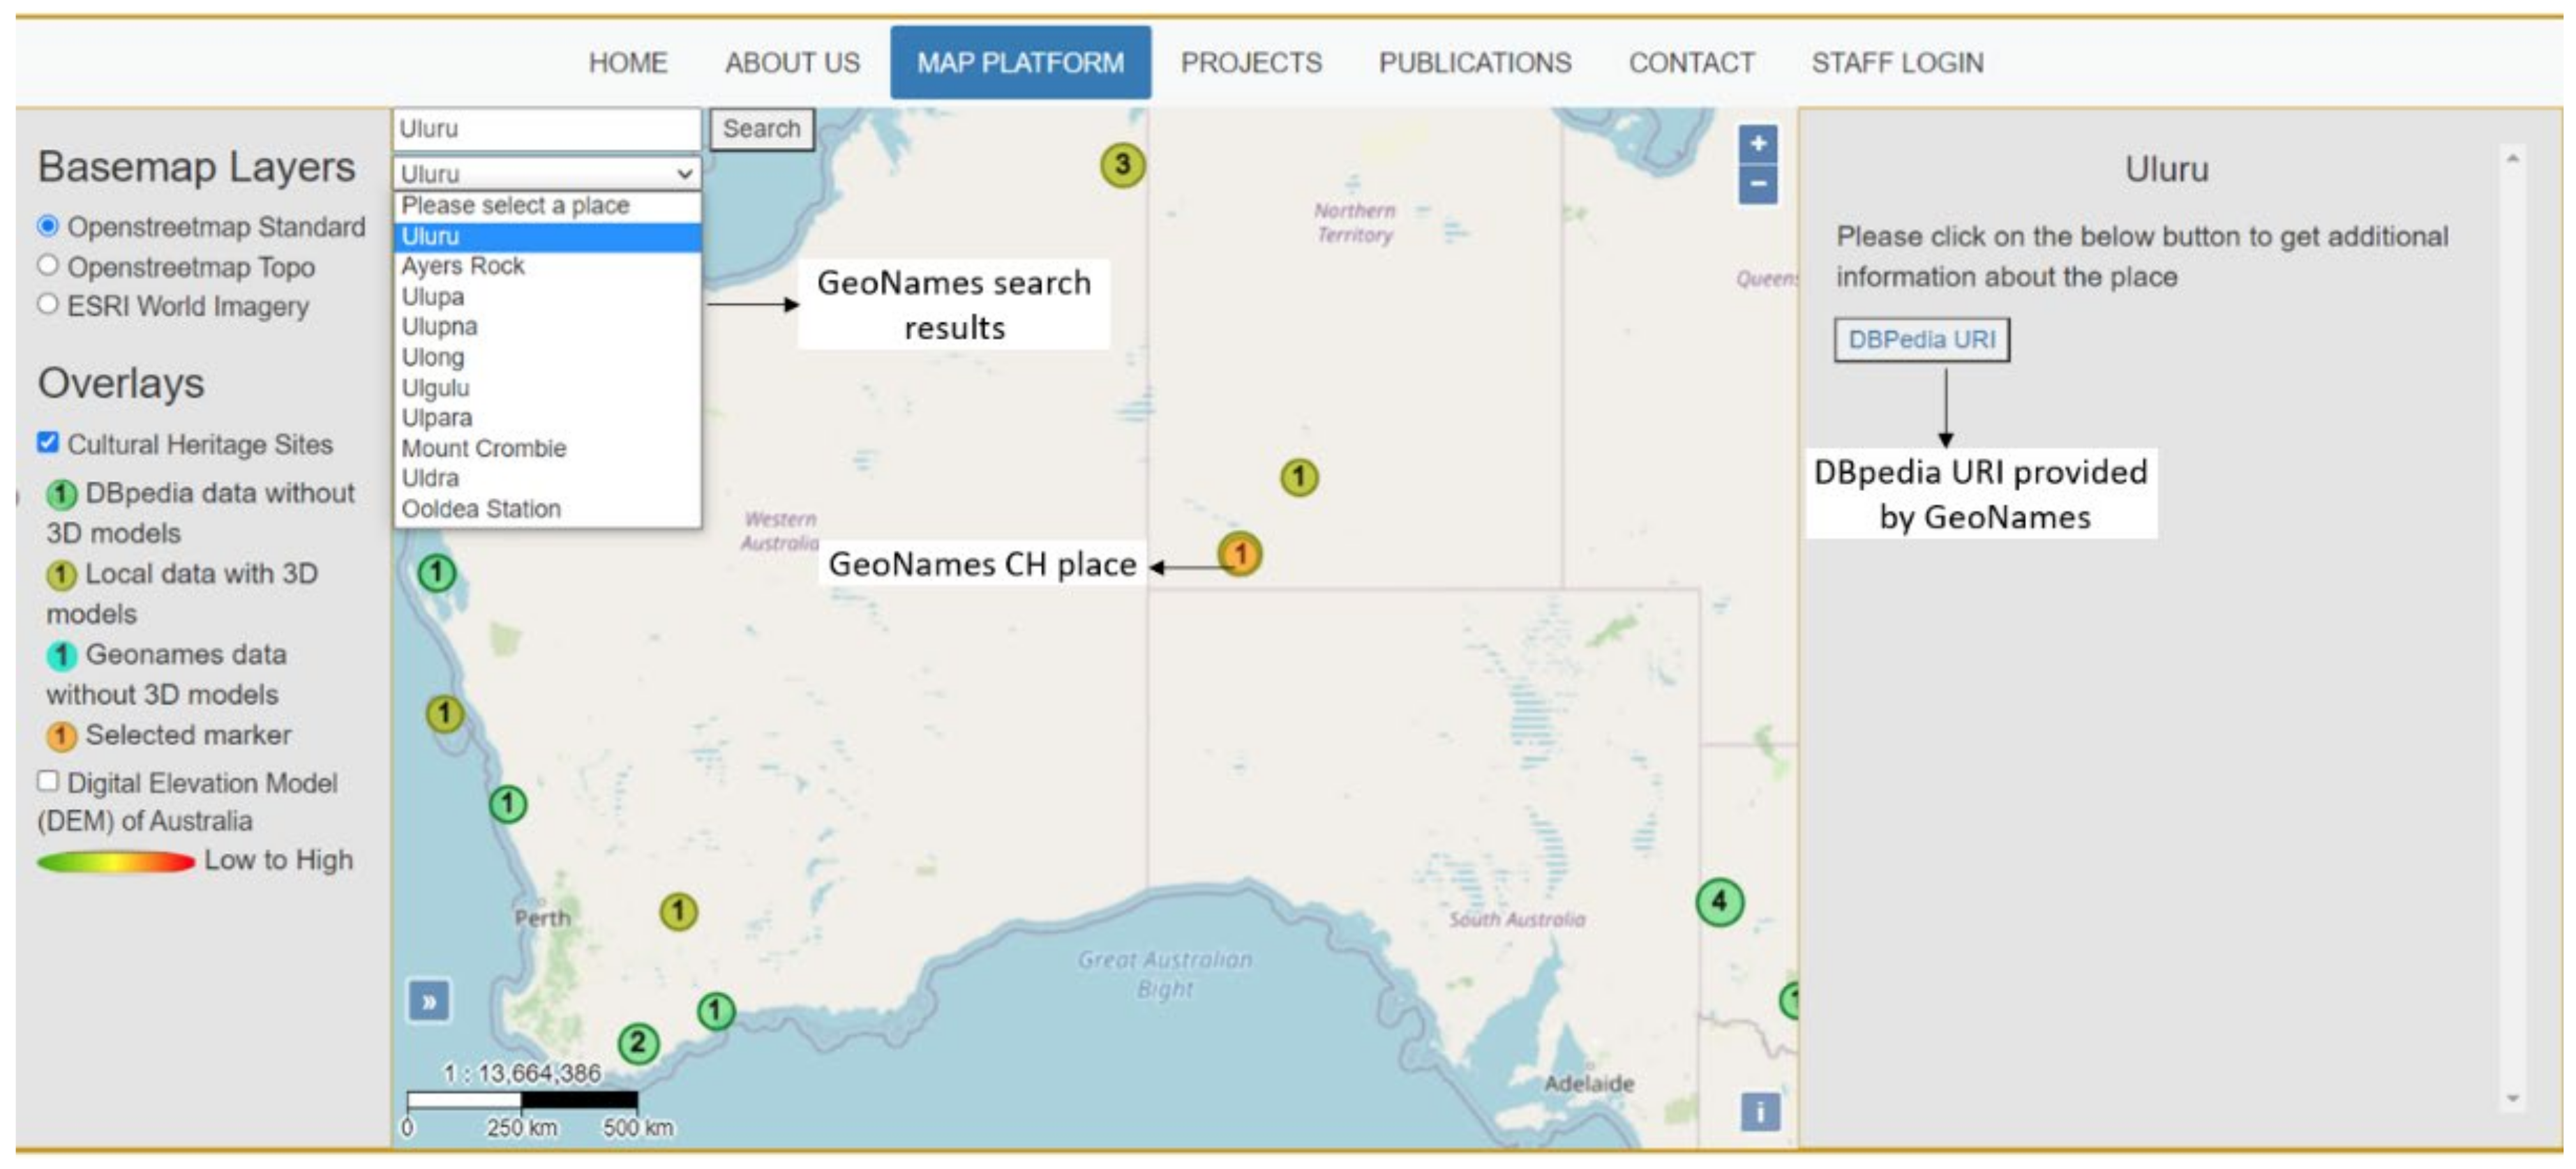
Task: Click the green marker on the southern coast
Action: click(715, 1011)
